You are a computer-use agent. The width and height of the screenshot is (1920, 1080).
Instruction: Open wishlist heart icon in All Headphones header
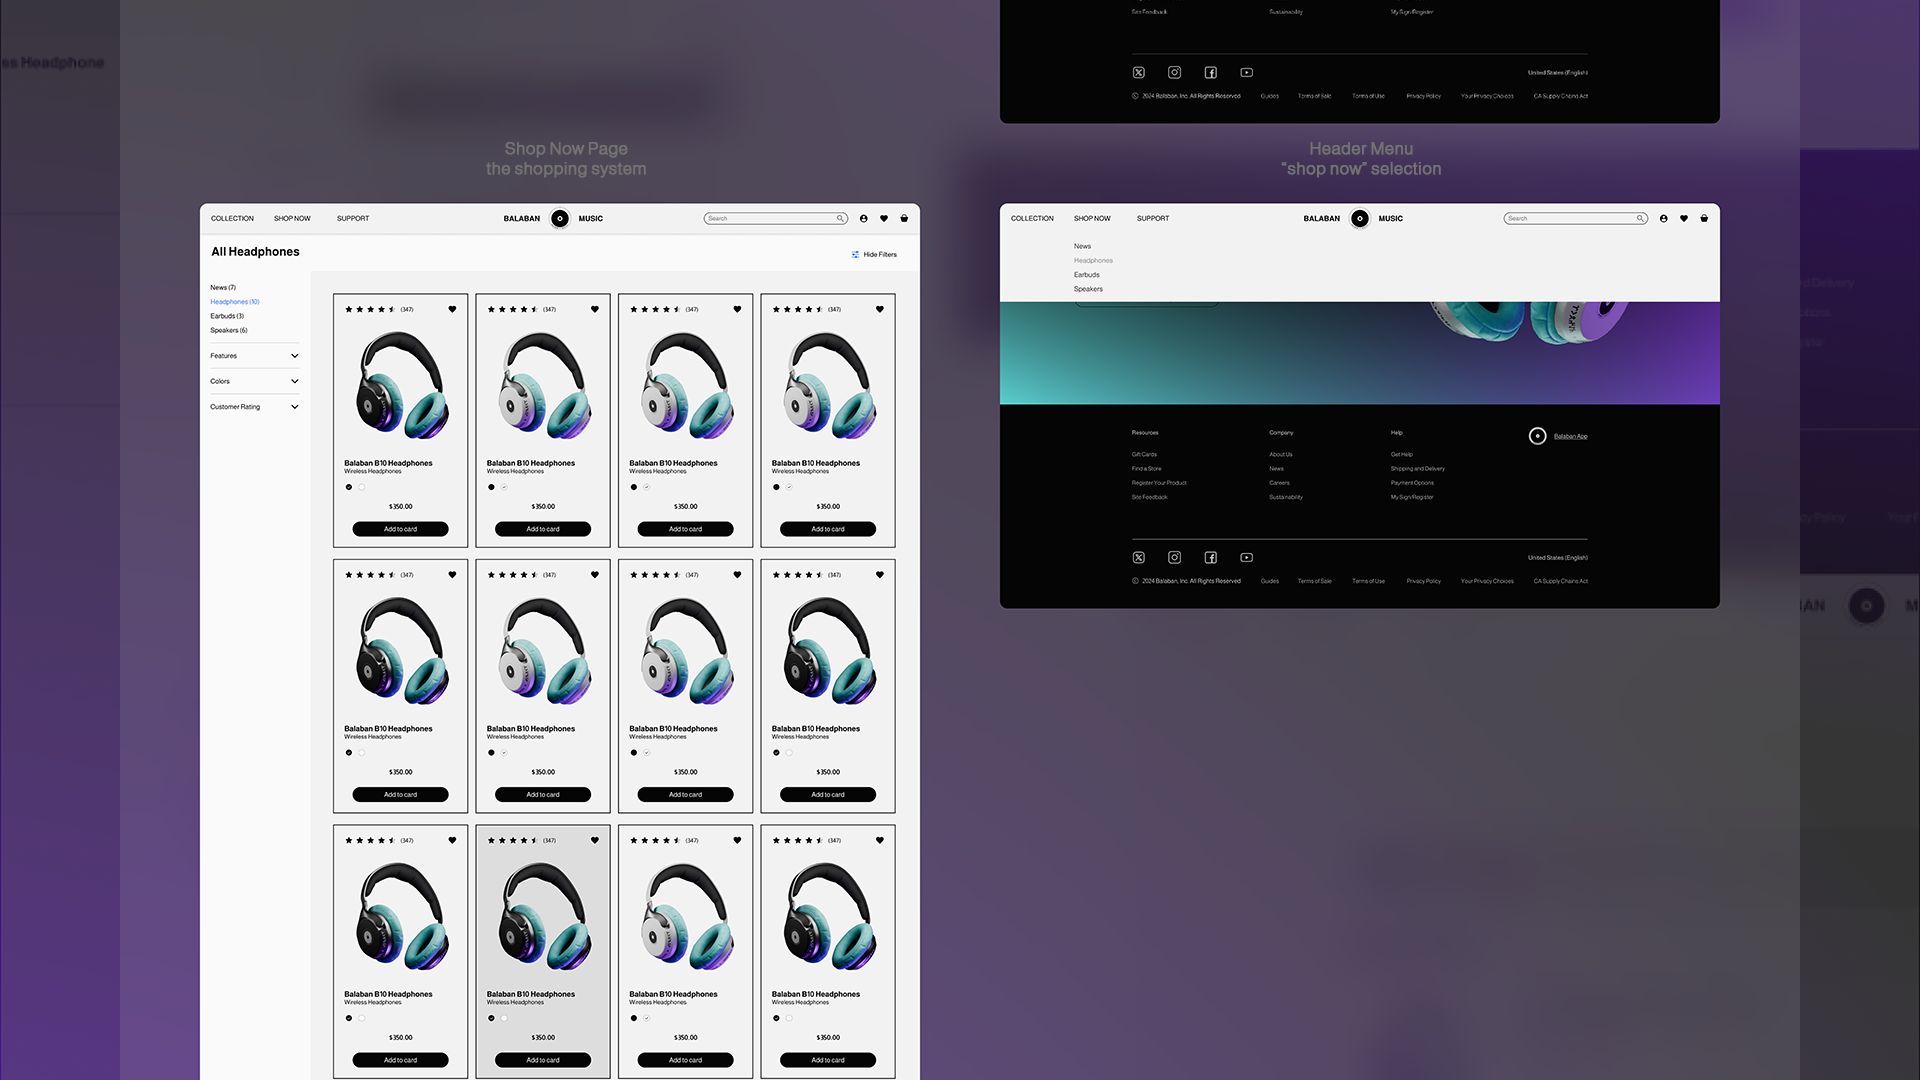click(x=884, y=218)
